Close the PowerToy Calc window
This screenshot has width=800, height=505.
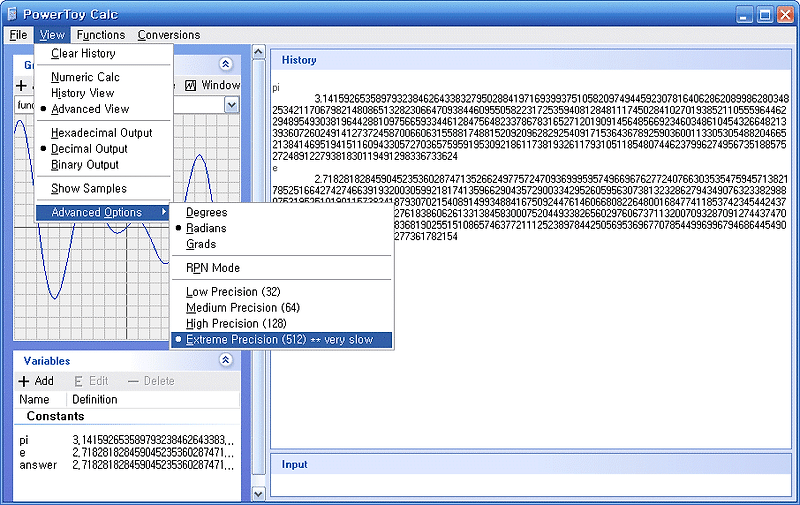[x=785, y=14]
